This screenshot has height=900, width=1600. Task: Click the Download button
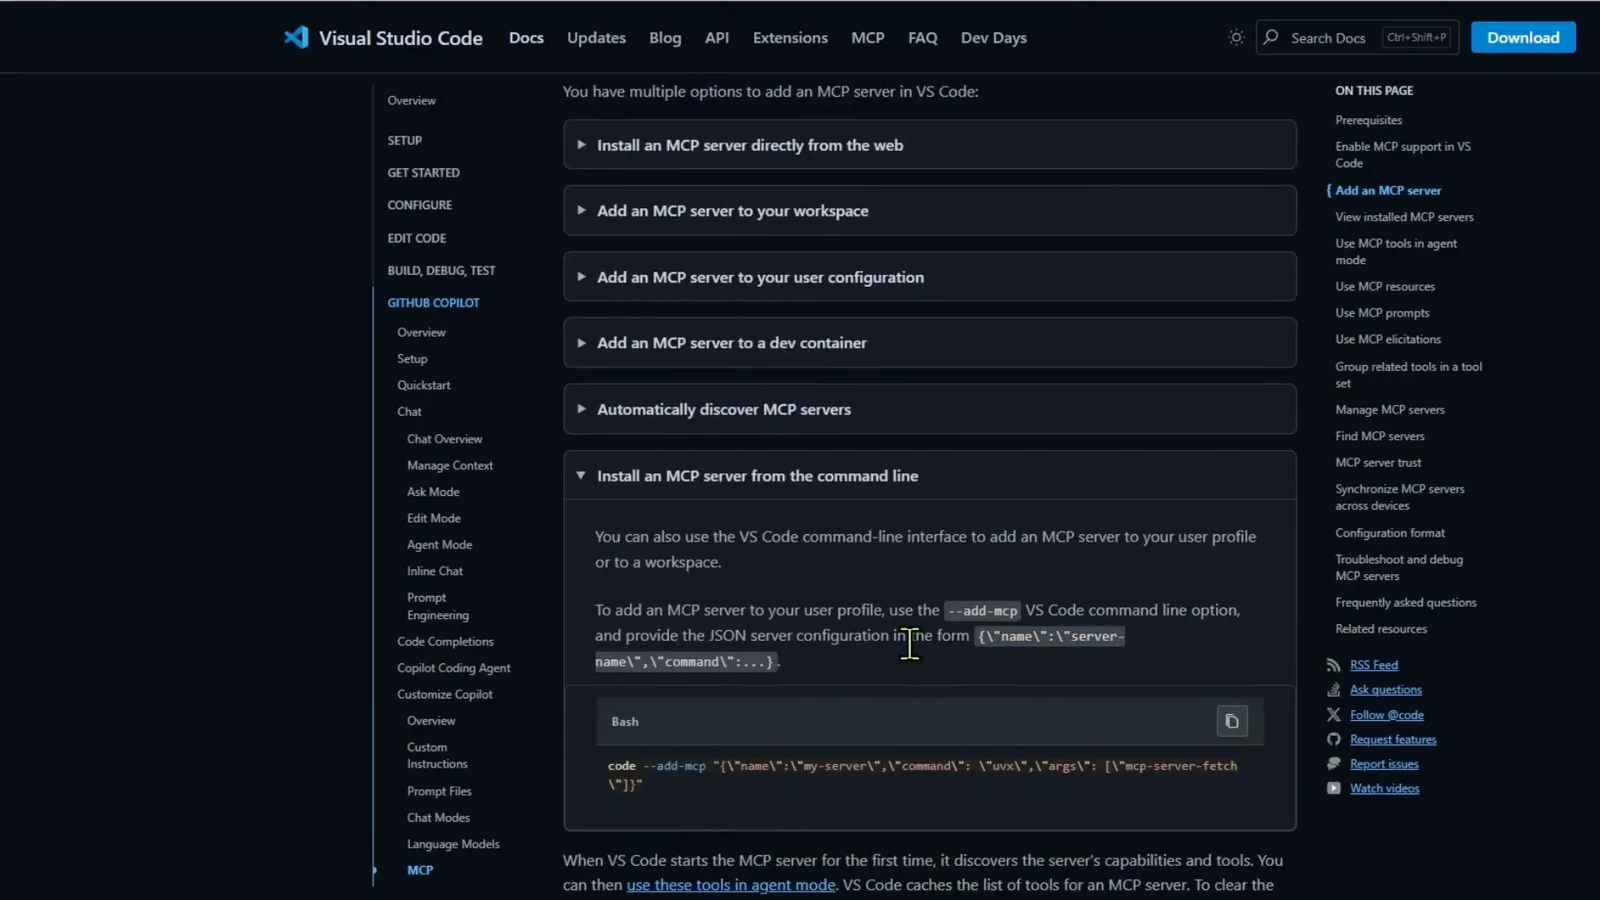[x=1523, y=37]
